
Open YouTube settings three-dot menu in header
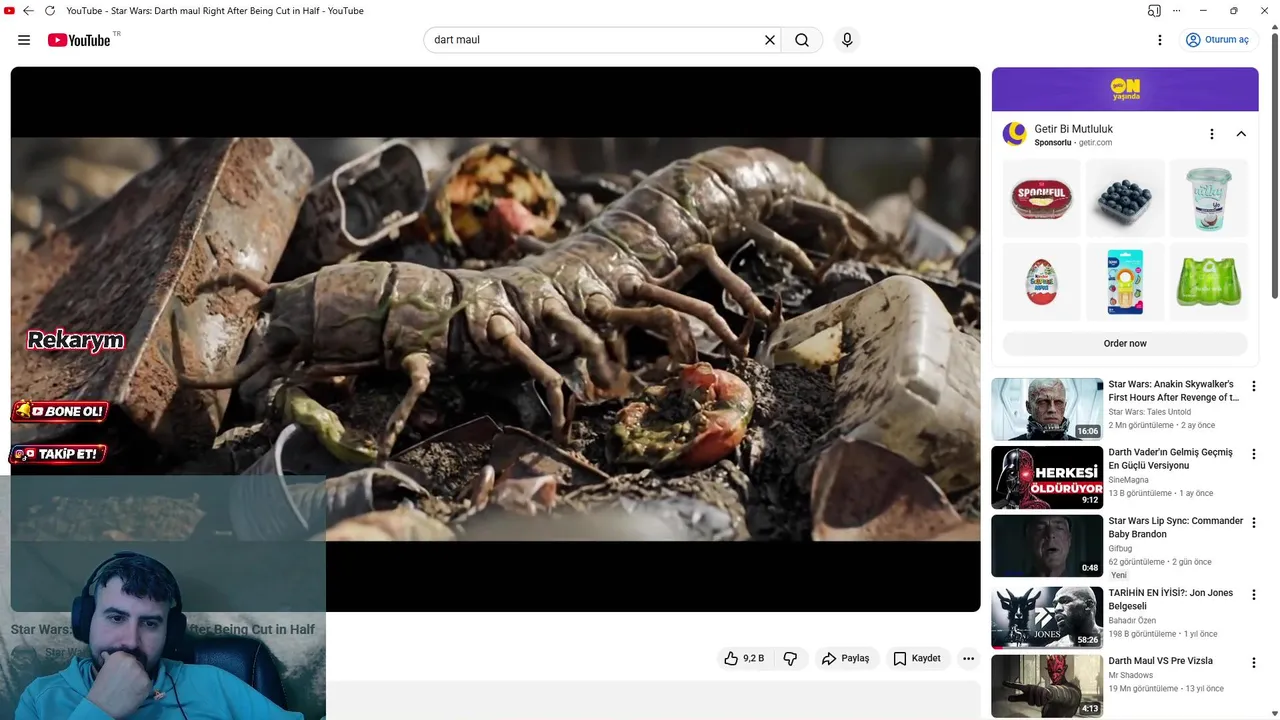[1160, 40]
